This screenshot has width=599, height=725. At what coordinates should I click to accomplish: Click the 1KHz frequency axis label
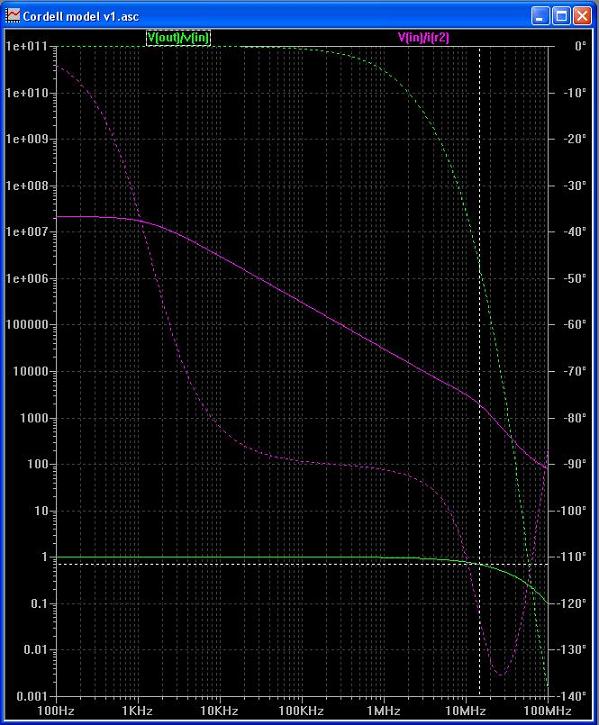coord(137,711)
